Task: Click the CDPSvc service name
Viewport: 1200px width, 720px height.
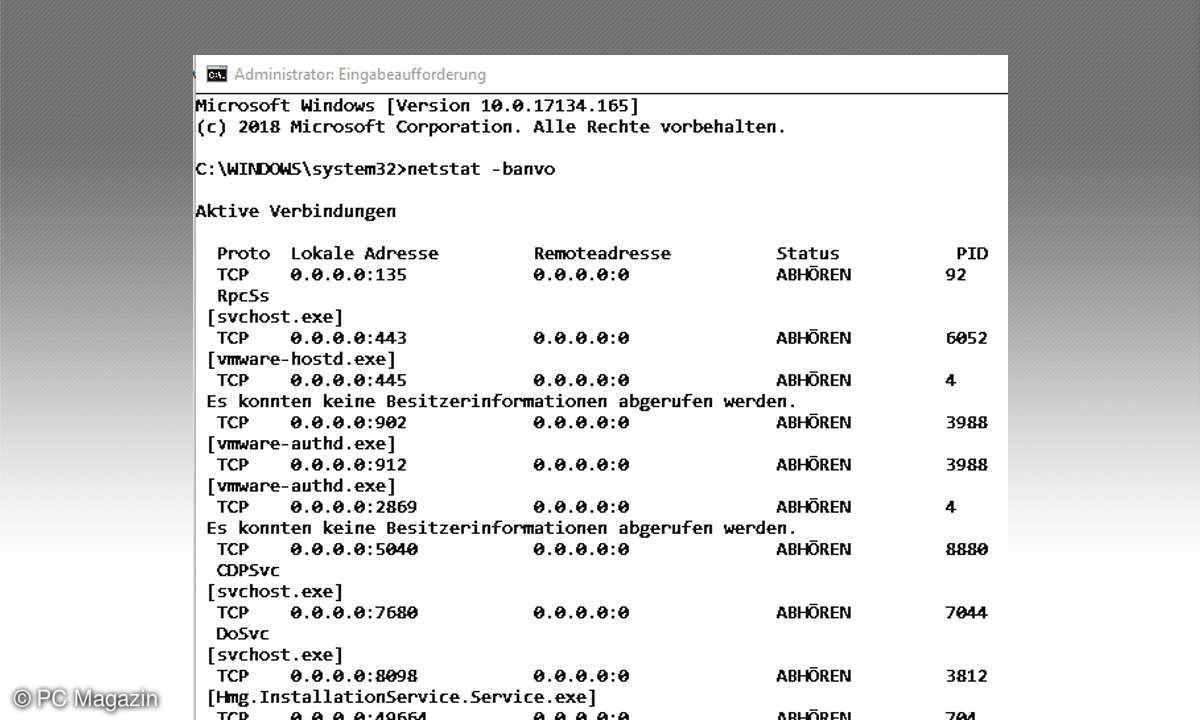Action: pyautogui.click(x=248, y=570)
